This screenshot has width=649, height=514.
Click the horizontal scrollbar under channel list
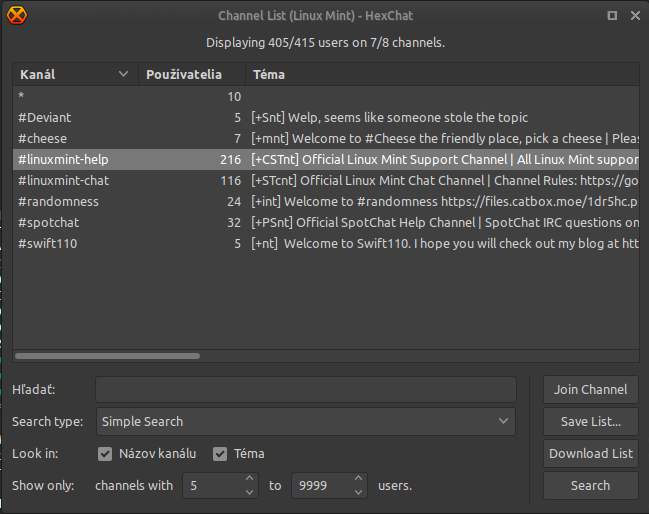(108, 355)
